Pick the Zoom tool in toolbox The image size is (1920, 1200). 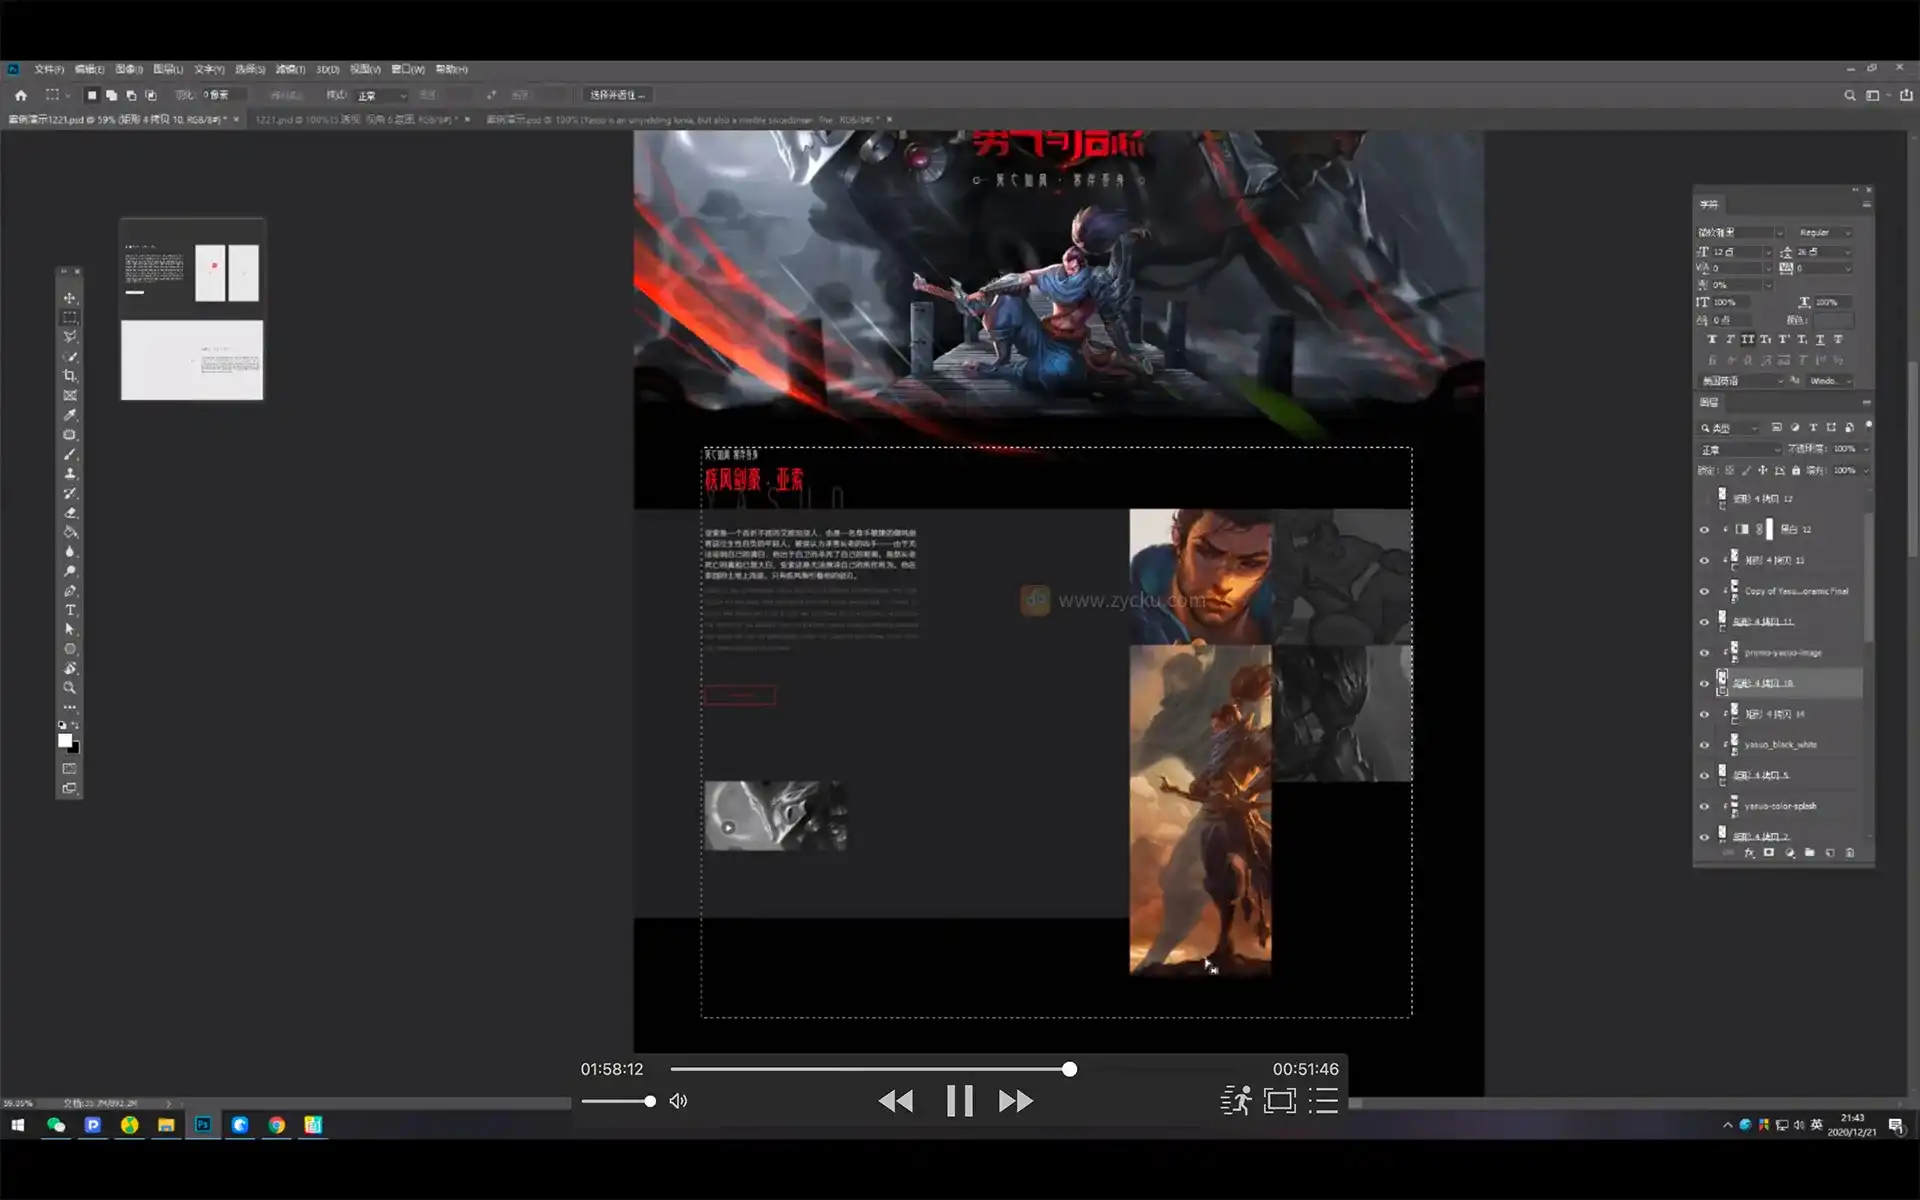coord(69,688)
